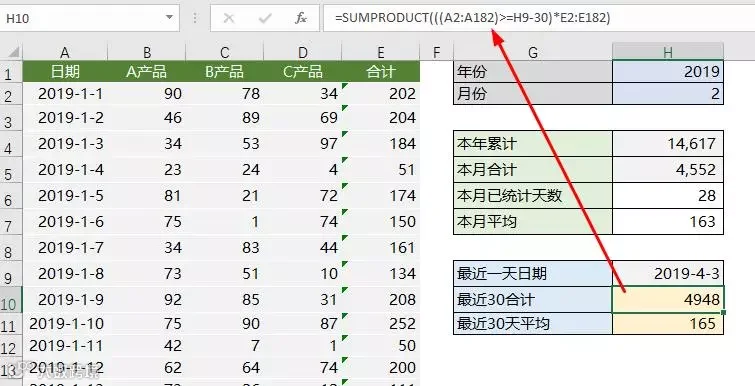The height and width of the screenshot is (386, 755).
Task: Click the 最近30天平均 label cell
Action: coord(533,323)
